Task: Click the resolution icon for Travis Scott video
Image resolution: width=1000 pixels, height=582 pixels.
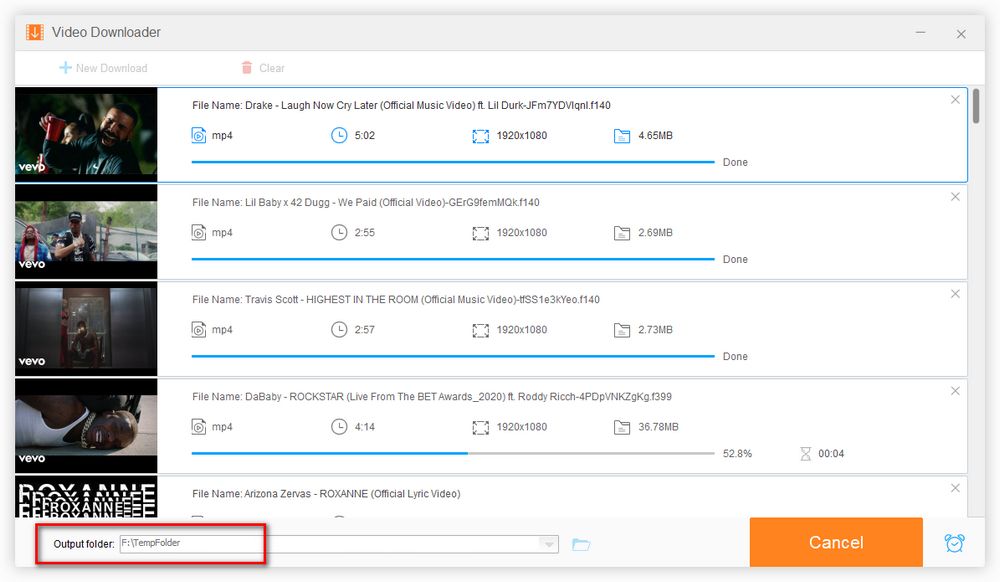Action: click(480, 330)
